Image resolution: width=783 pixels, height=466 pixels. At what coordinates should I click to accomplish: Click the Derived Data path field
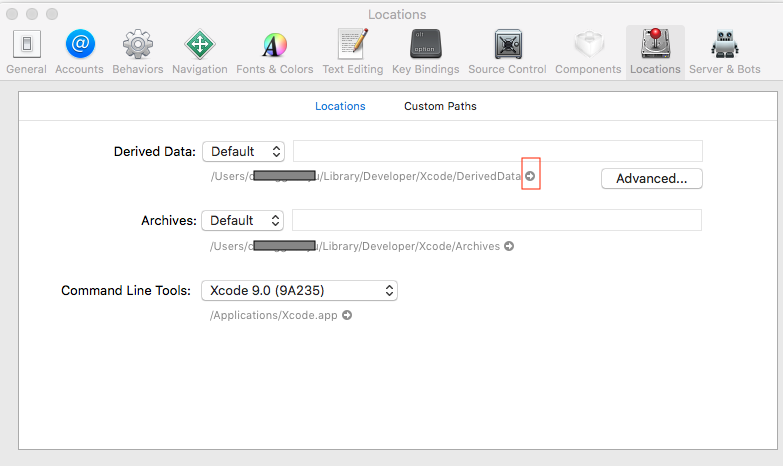click(498, 151)
